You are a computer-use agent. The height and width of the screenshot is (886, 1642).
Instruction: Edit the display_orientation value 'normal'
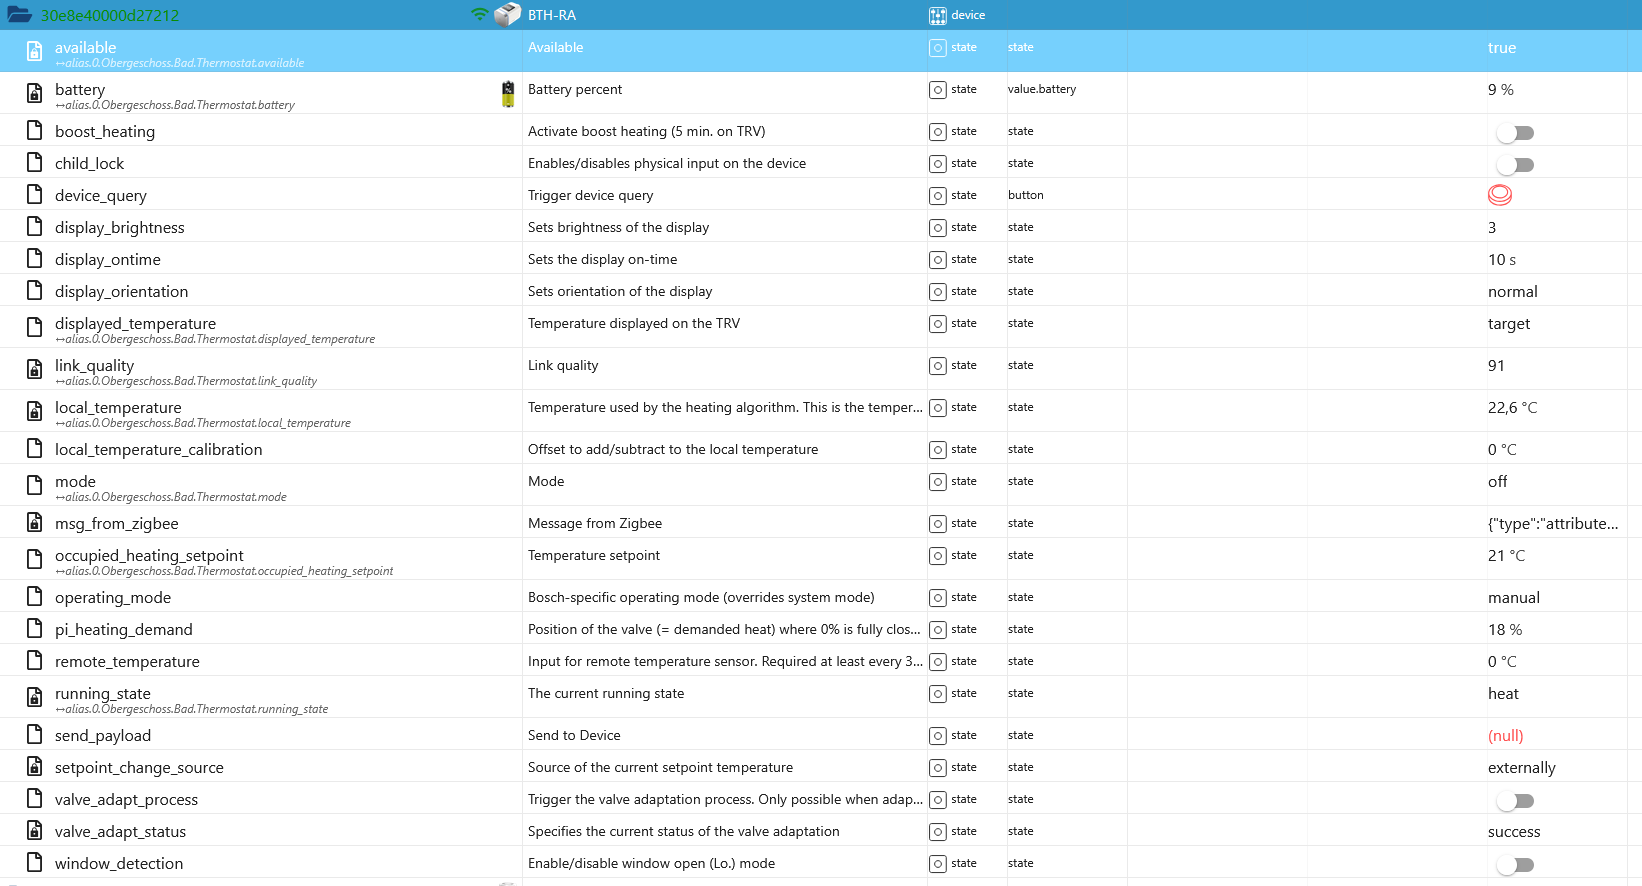click(x=1512, y=292)
